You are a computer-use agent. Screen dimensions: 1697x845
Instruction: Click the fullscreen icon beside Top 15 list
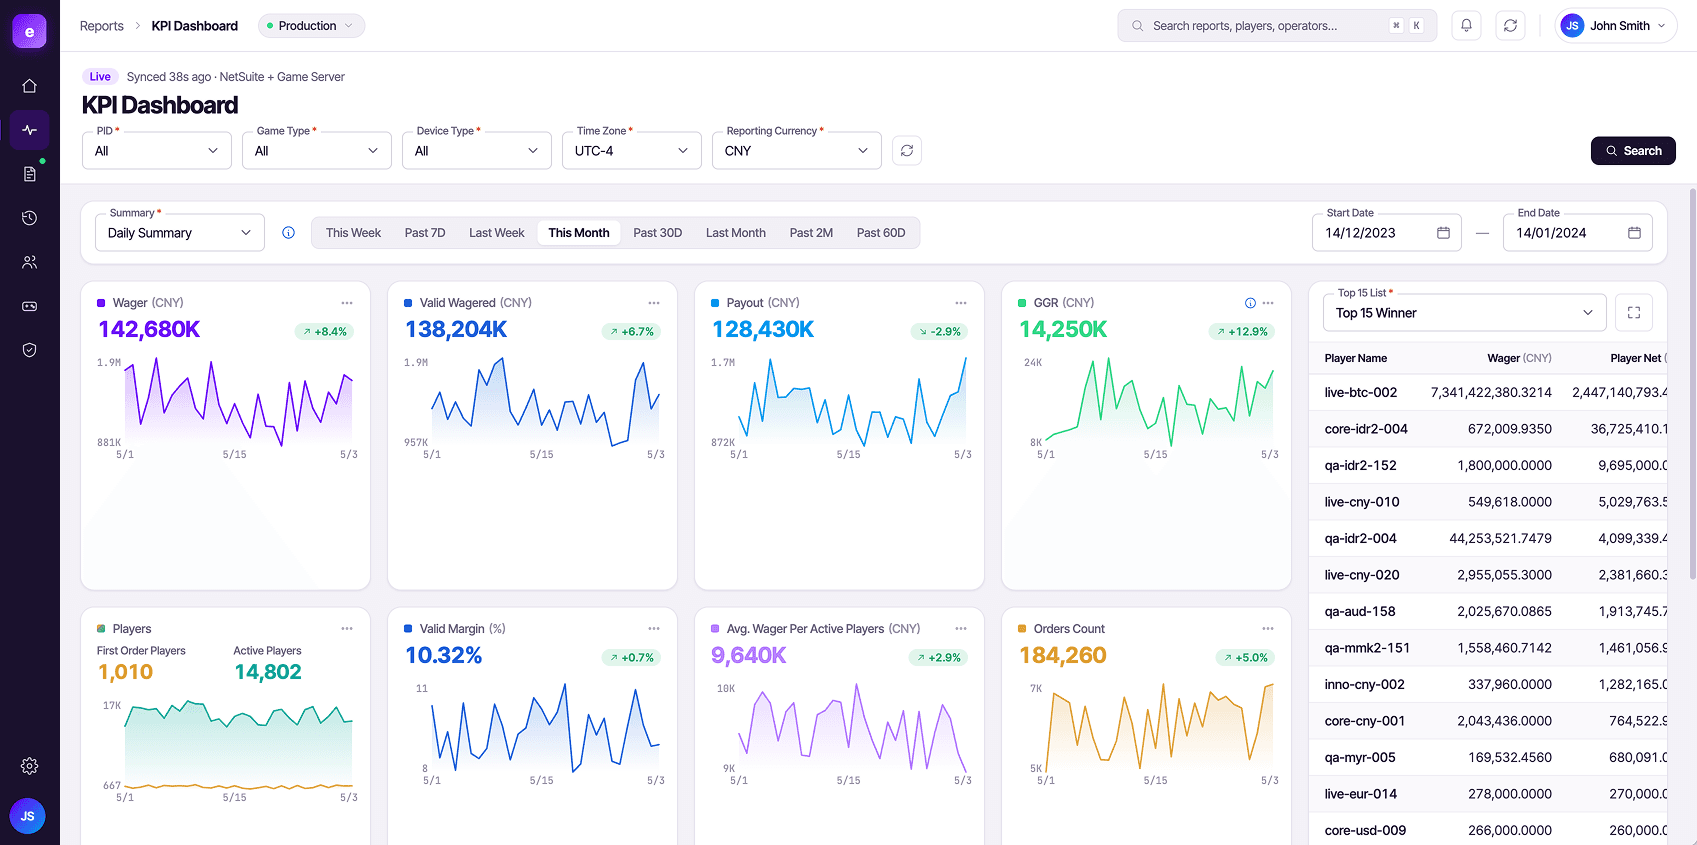(1634, 313)
